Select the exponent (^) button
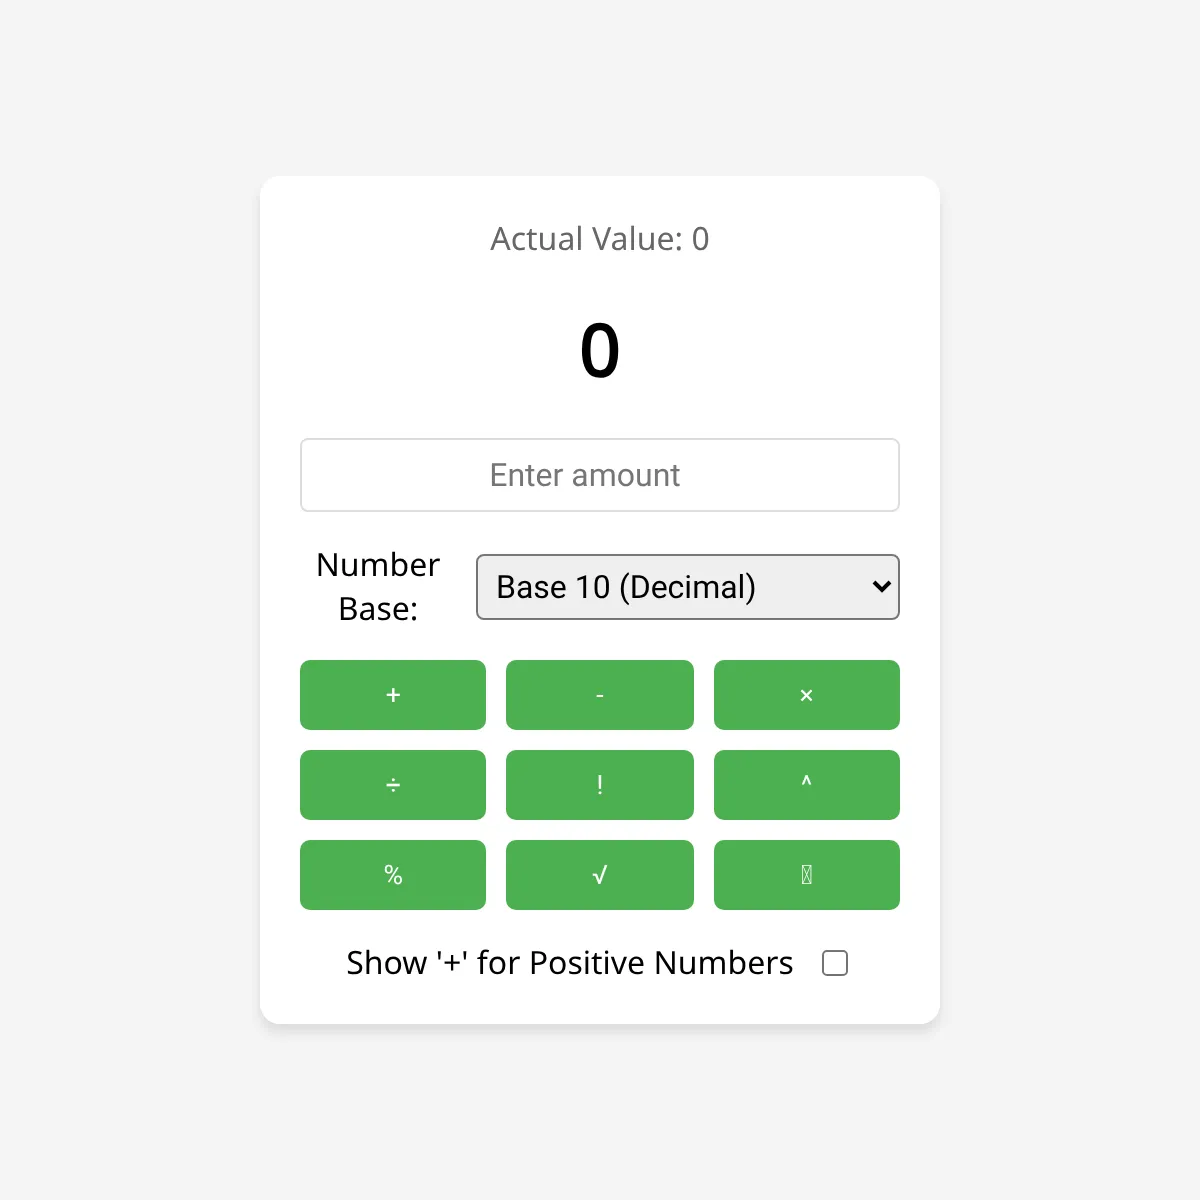Viewport: 1200px width, 1200px height. pyautogui.click(x=806, y=785)
